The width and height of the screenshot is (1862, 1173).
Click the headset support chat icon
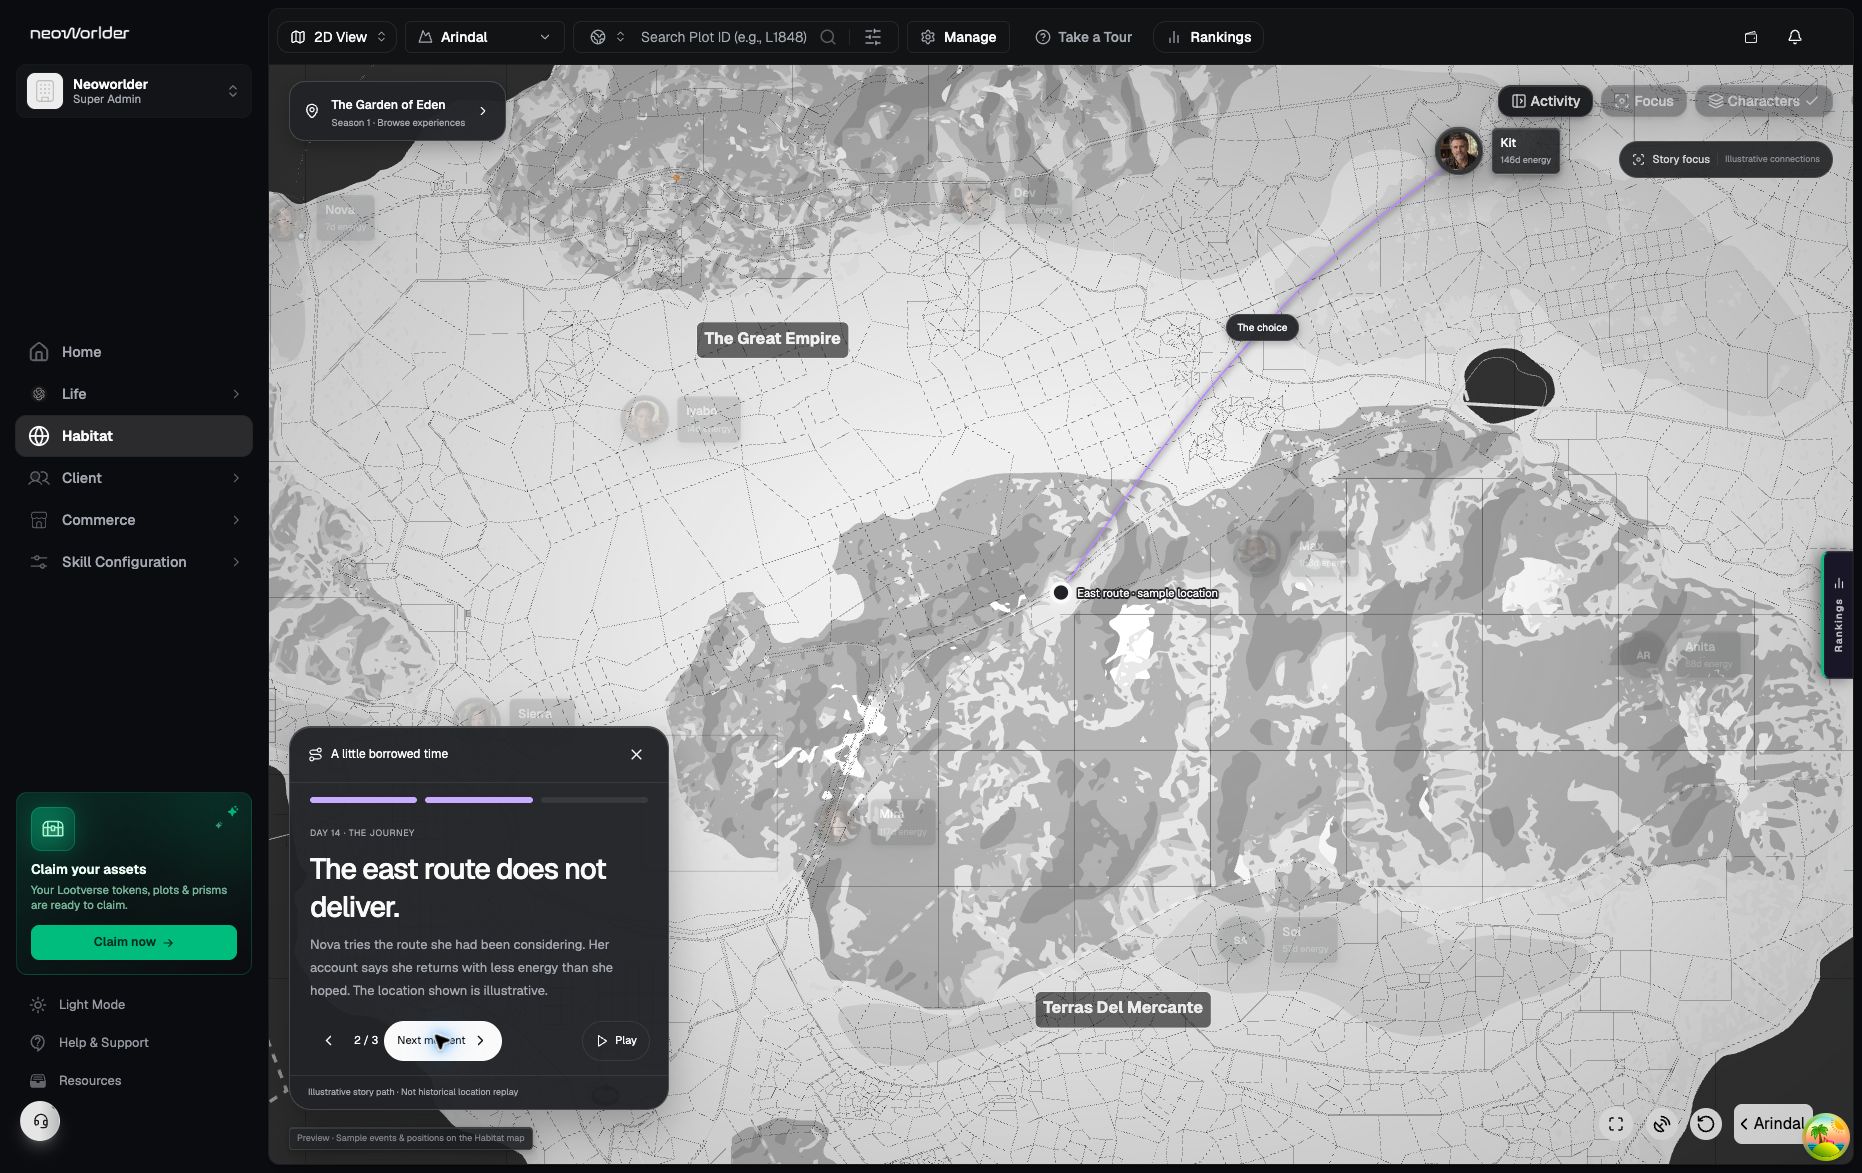tap(40, 1121)
